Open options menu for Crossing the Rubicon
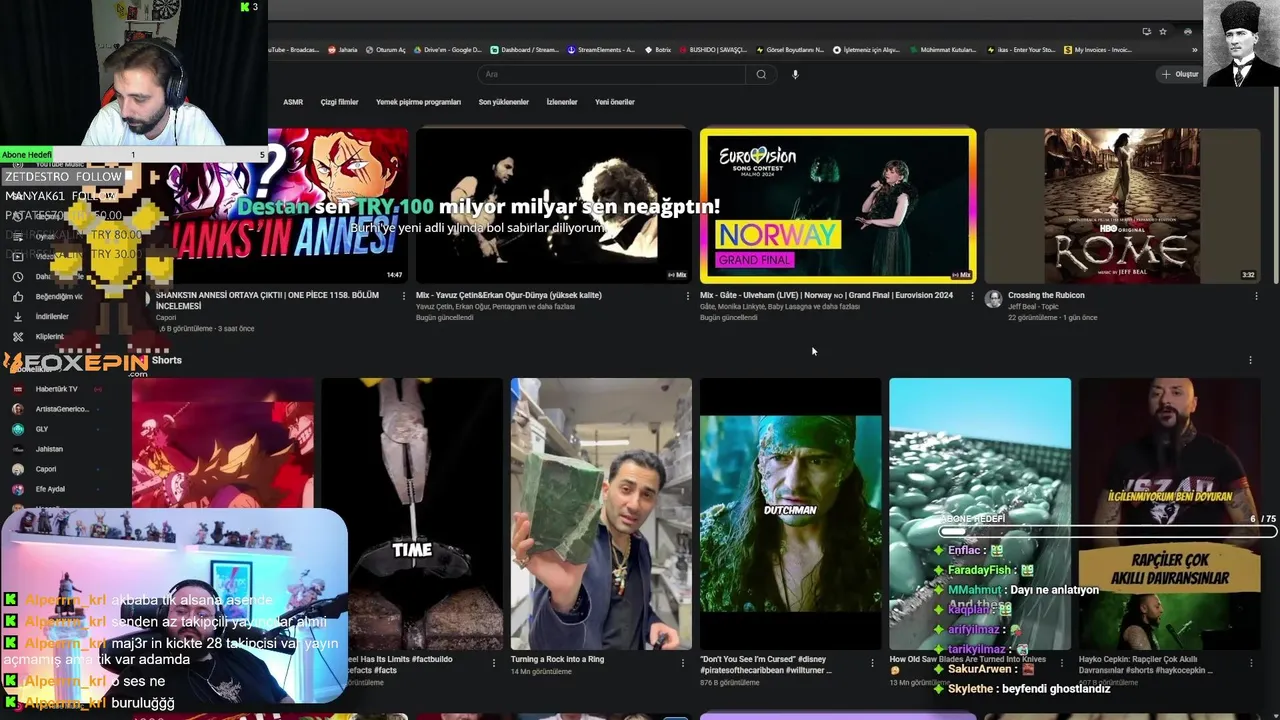The image size is (1280, 720). 1256,296
